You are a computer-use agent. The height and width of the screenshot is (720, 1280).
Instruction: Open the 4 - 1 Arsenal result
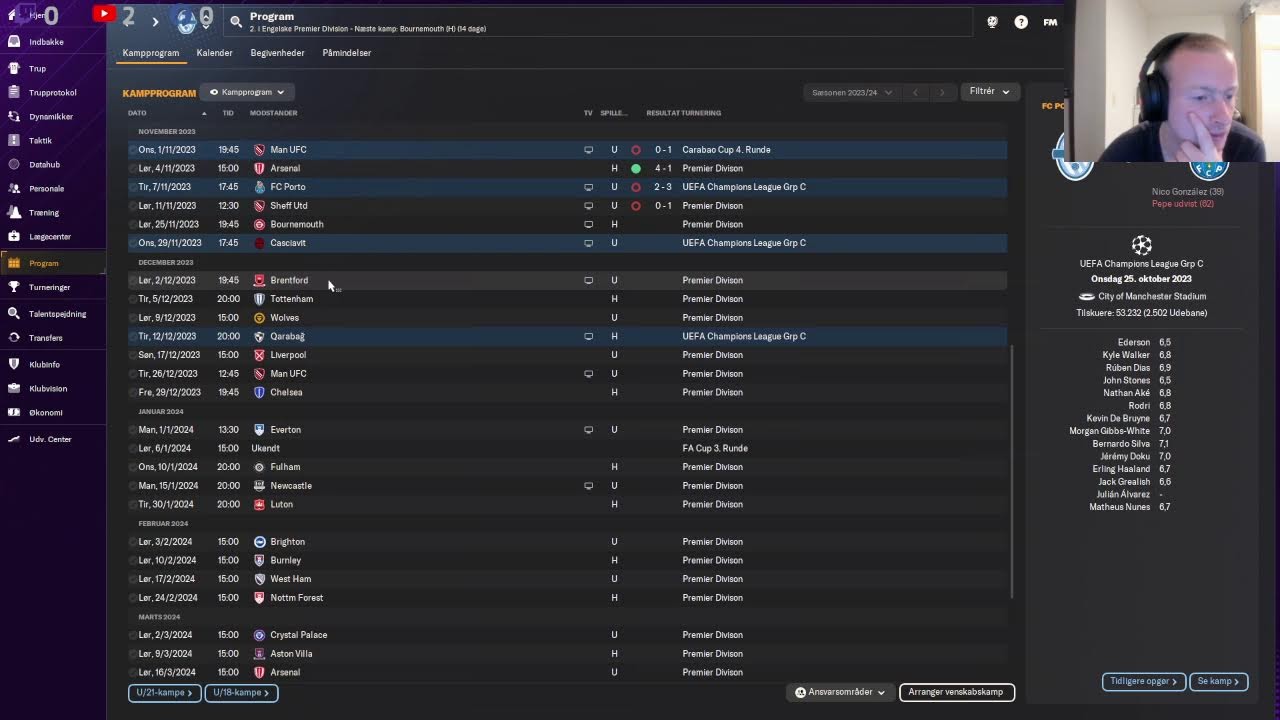pos(663,168)
